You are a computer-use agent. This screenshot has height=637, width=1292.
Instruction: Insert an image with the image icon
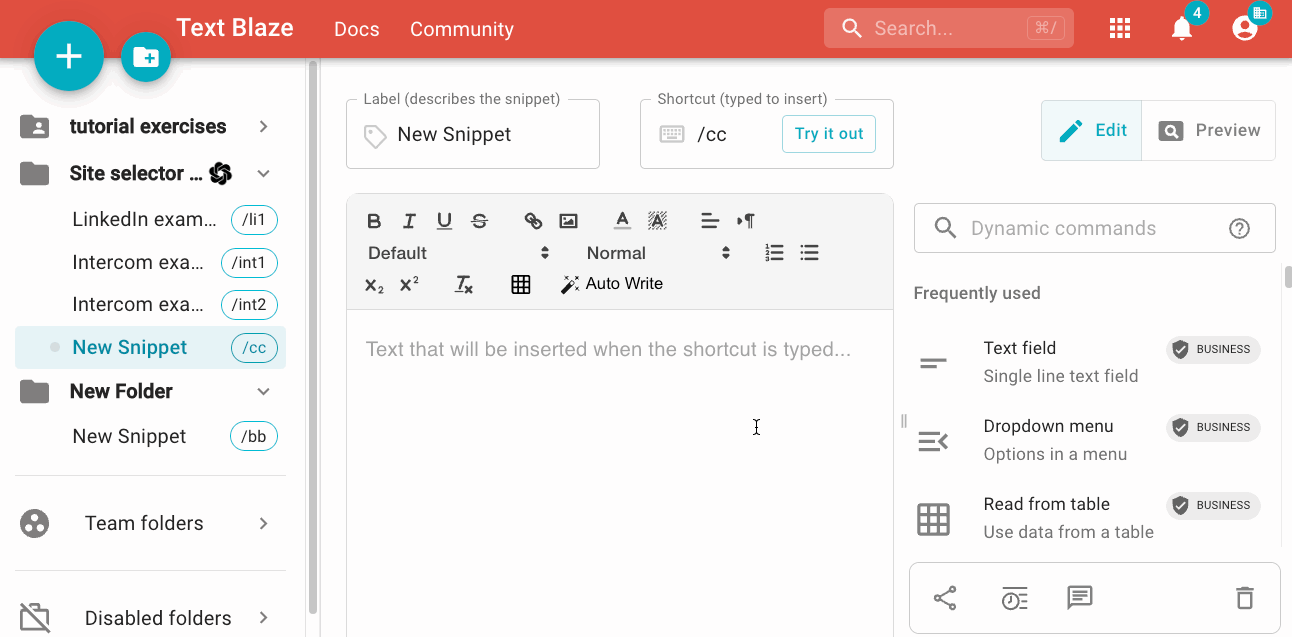(x=568, y=221)
